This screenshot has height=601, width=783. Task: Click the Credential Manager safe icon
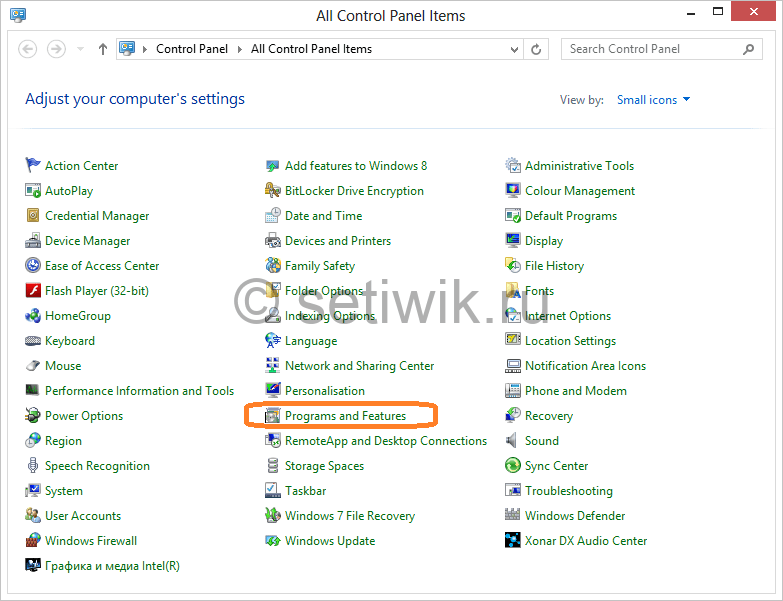click(33, 215)
